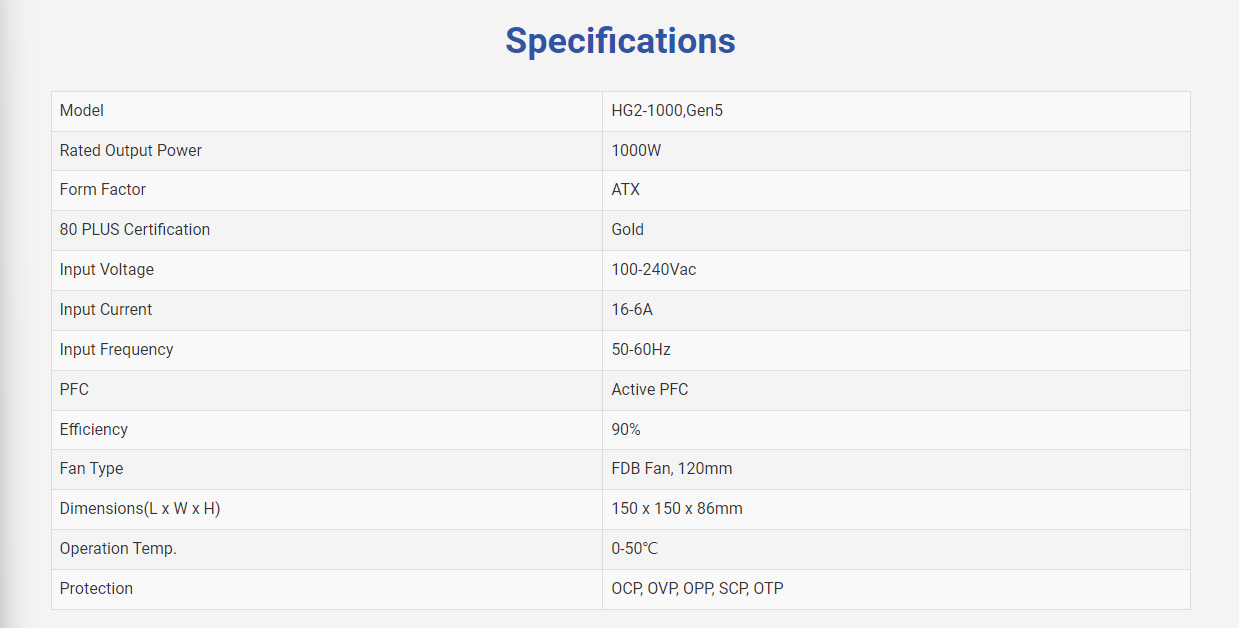Click the 150 x 150 x 86mm dimensions value
The image size is (1239, 628).
(x=677, y=508)
